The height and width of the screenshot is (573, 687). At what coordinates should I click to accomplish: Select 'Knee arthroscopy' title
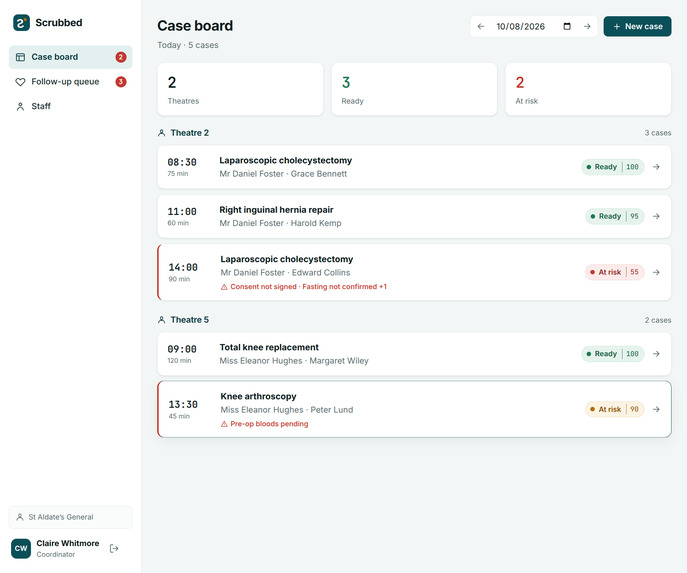point(259,396)
